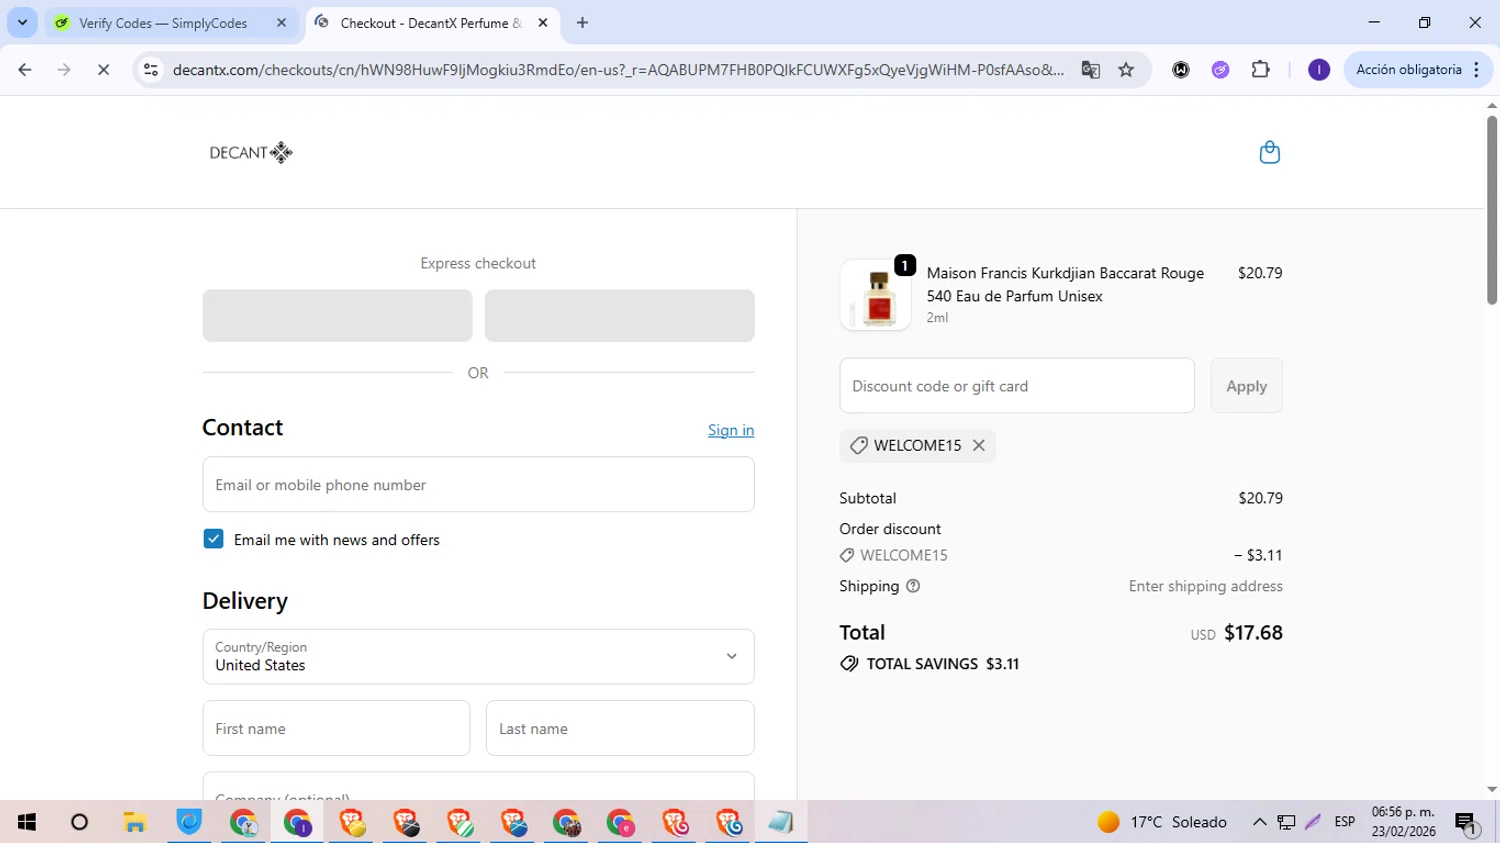Image resolution: width=1500 pixels, height=843 pixels.
Task: Click the Apply discount button
Action: tap(1246, 386)
